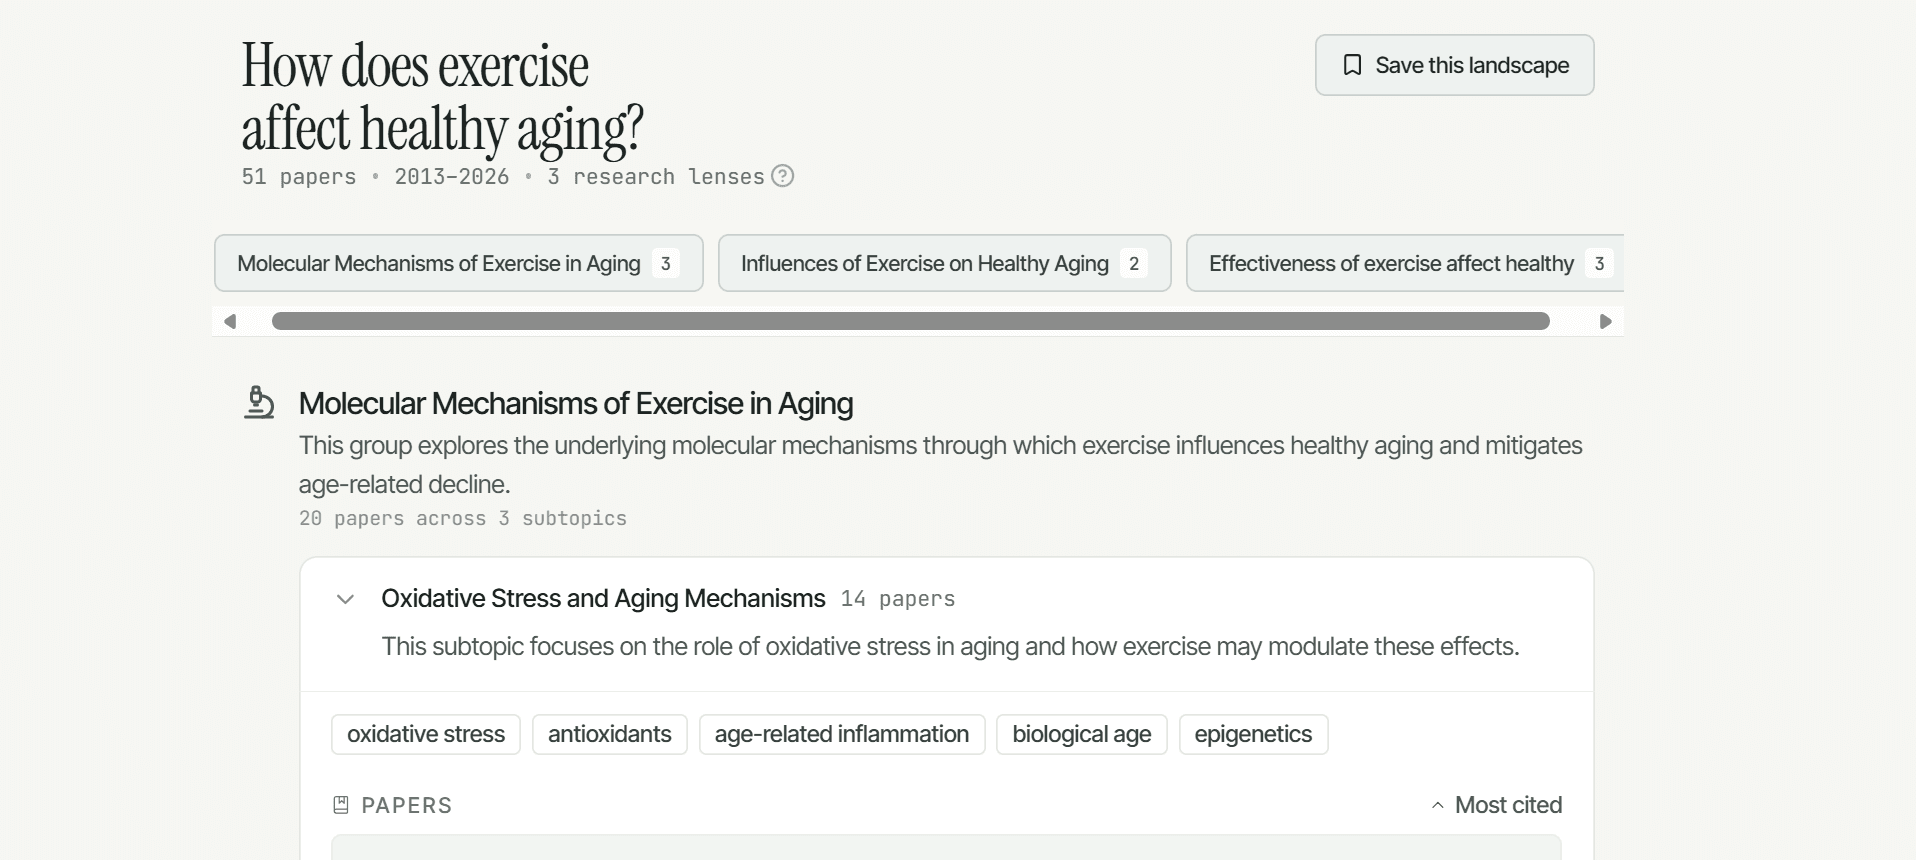
Task: Click the bookmark icon in Save this landscape
Action: tap(1352, 65)
